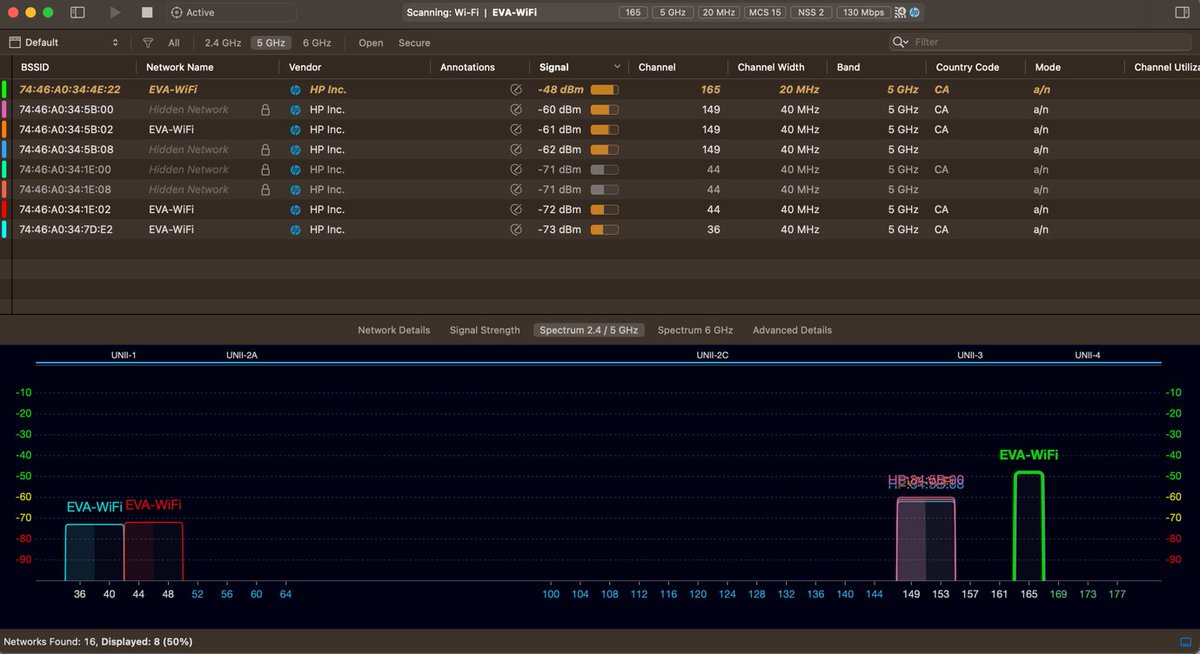Click green EVA-WiFi channel 165 spectrum label

pos(1029,455)
